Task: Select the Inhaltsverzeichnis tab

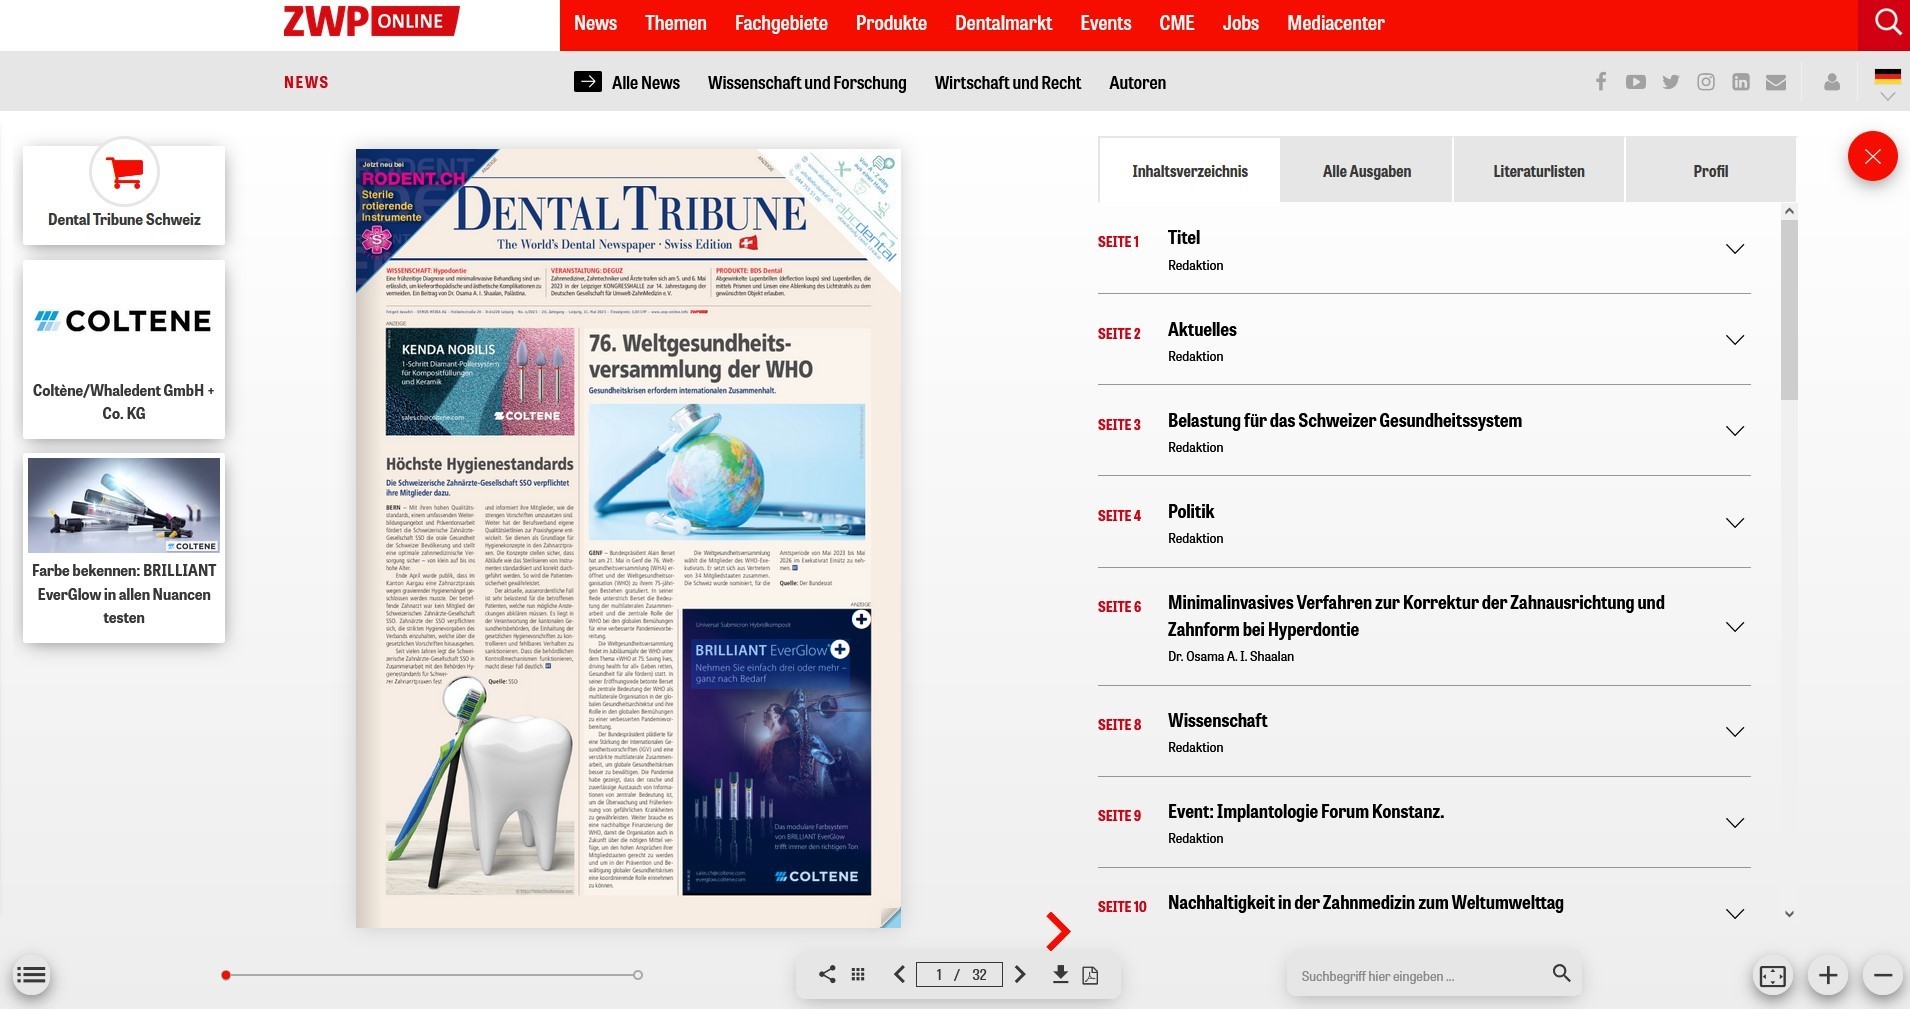Action: coord(1189,171)
